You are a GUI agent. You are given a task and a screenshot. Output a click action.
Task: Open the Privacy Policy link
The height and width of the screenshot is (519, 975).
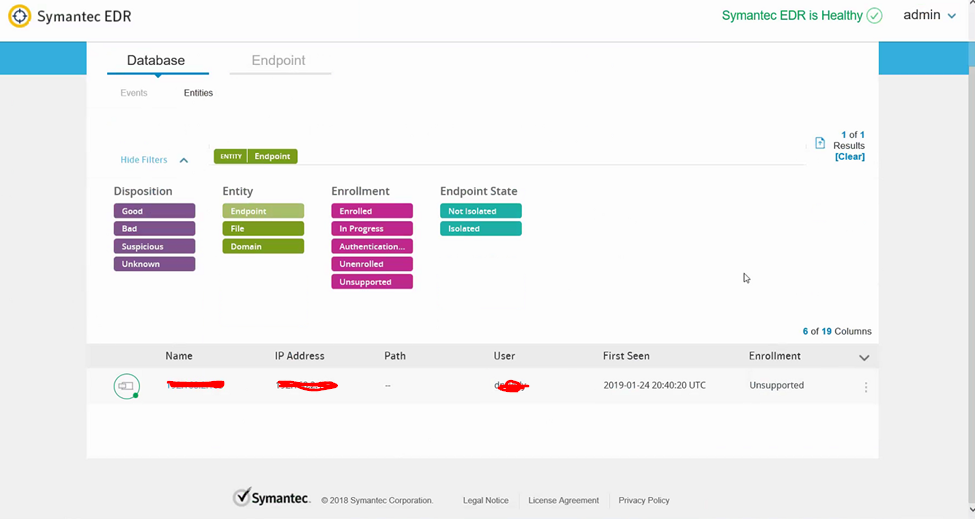point(644,500)
